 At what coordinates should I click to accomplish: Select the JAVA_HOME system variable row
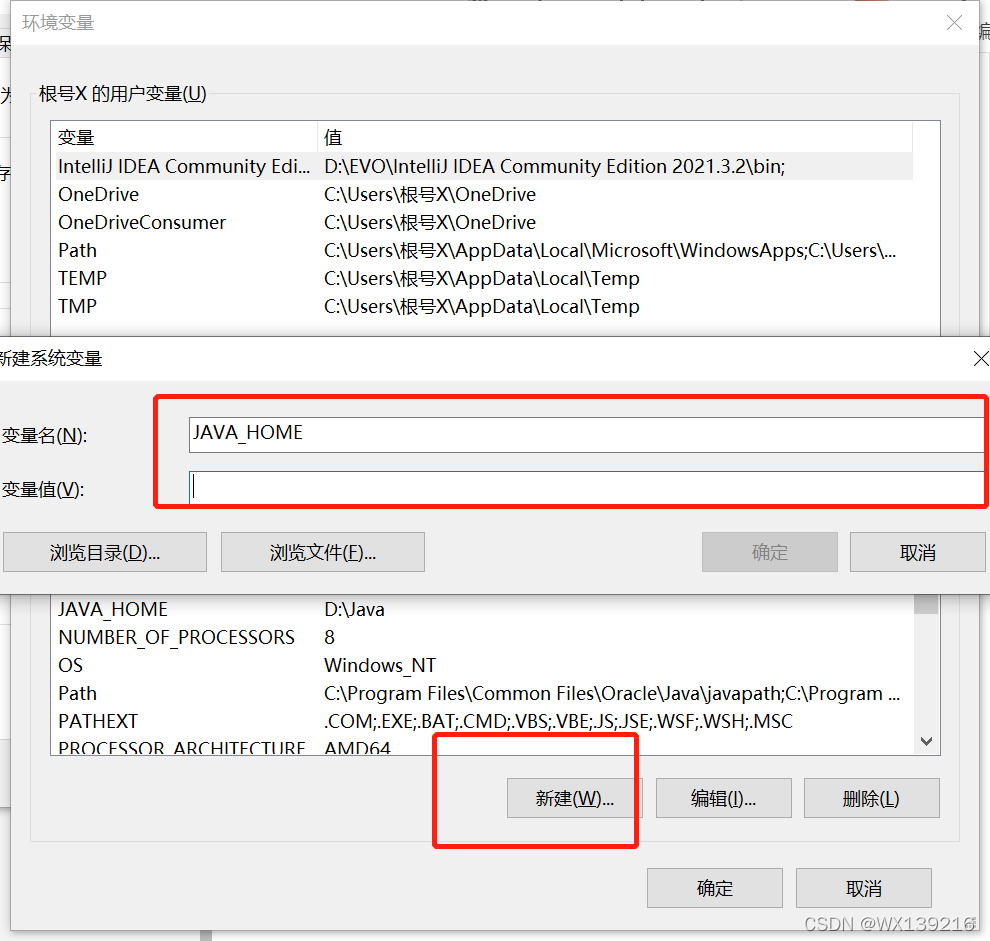(484, 609)
